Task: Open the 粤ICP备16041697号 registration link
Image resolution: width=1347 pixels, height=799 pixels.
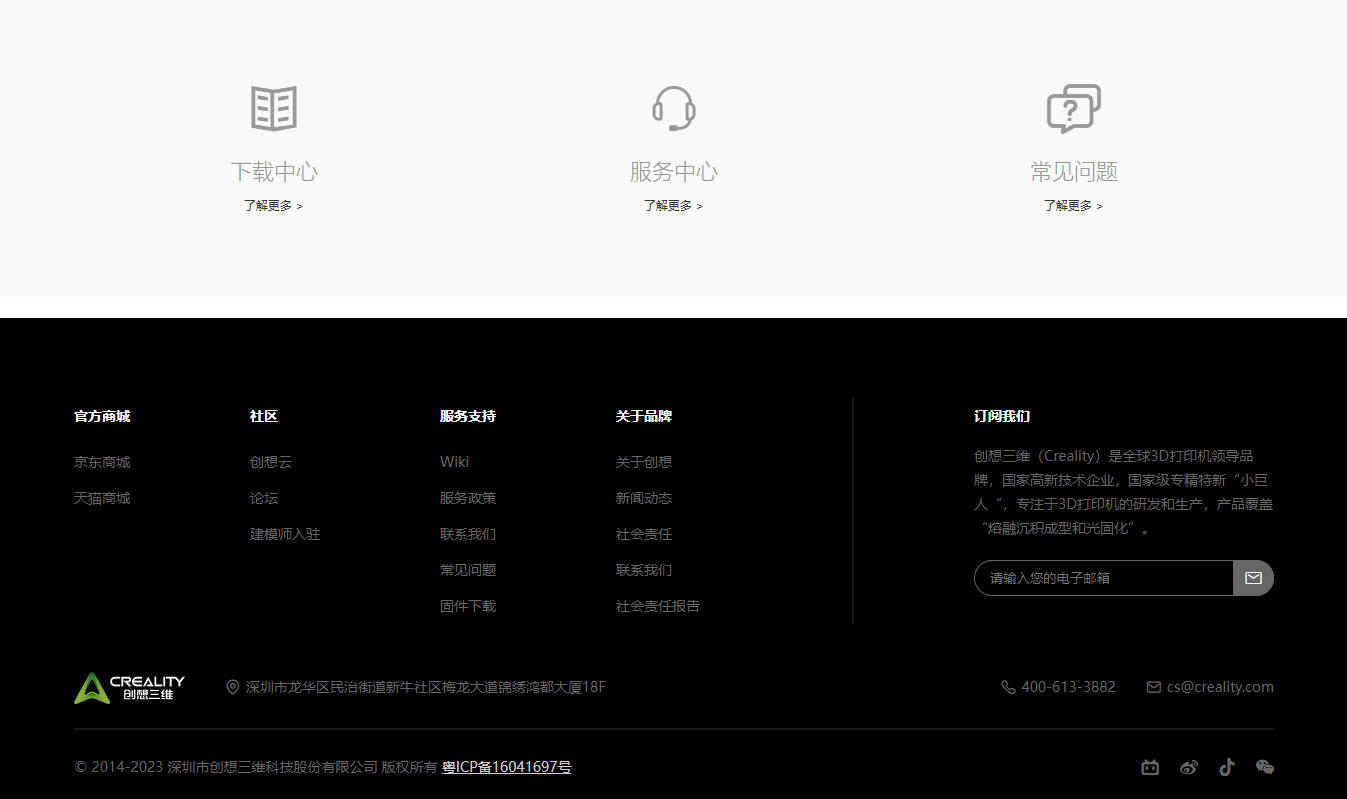Action: (x=506, y=766)
